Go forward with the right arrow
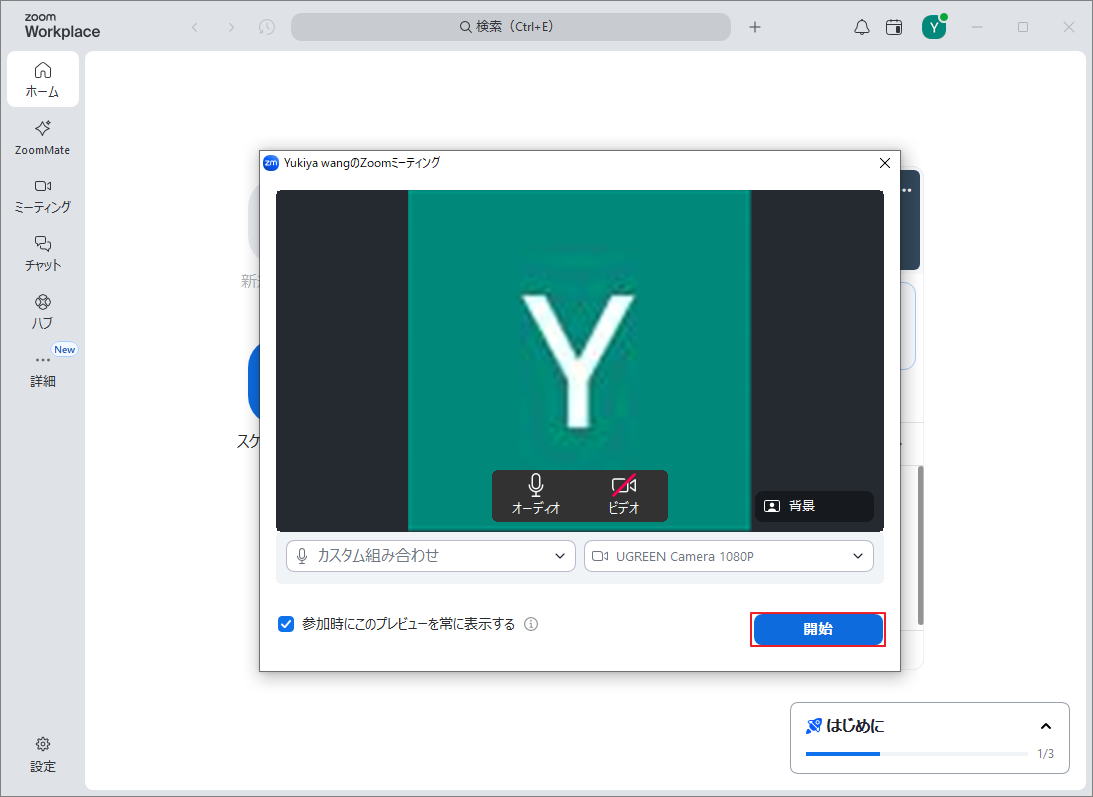This screenshot has width=1093, height=797. [231, 27]
